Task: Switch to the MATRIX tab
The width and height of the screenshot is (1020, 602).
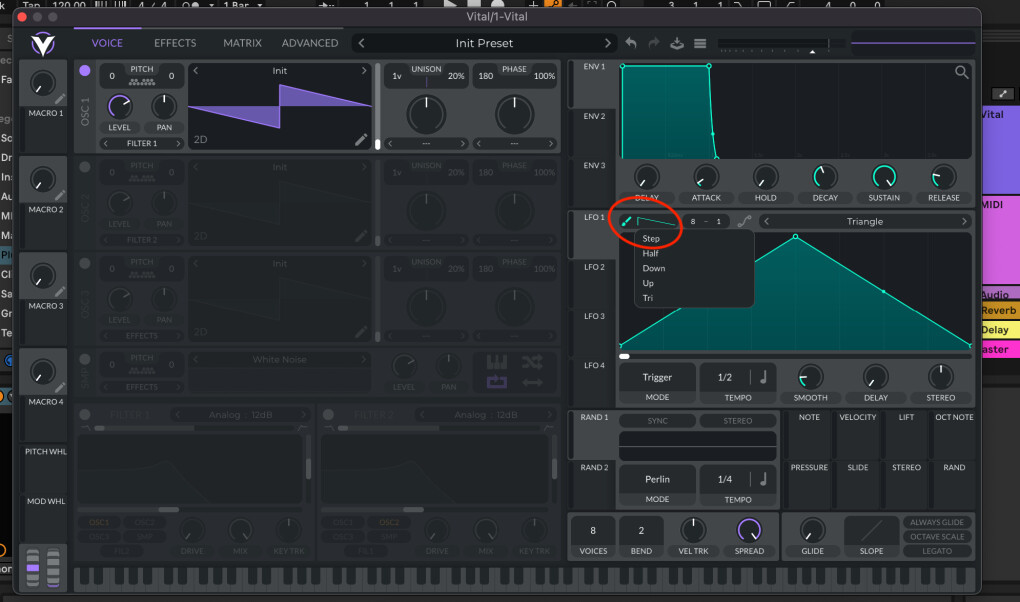Action: point(242,43)
